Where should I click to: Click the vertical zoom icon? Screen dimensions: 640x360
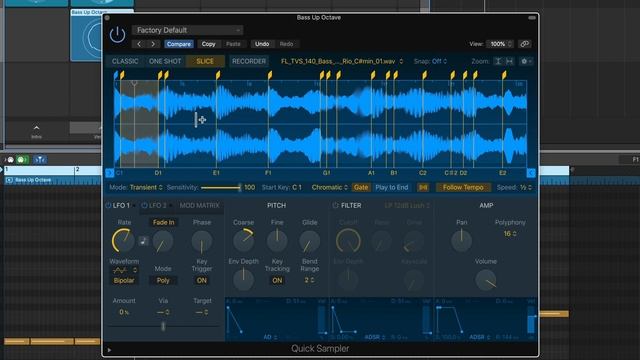pyautogui.click(x=498, y=61)
